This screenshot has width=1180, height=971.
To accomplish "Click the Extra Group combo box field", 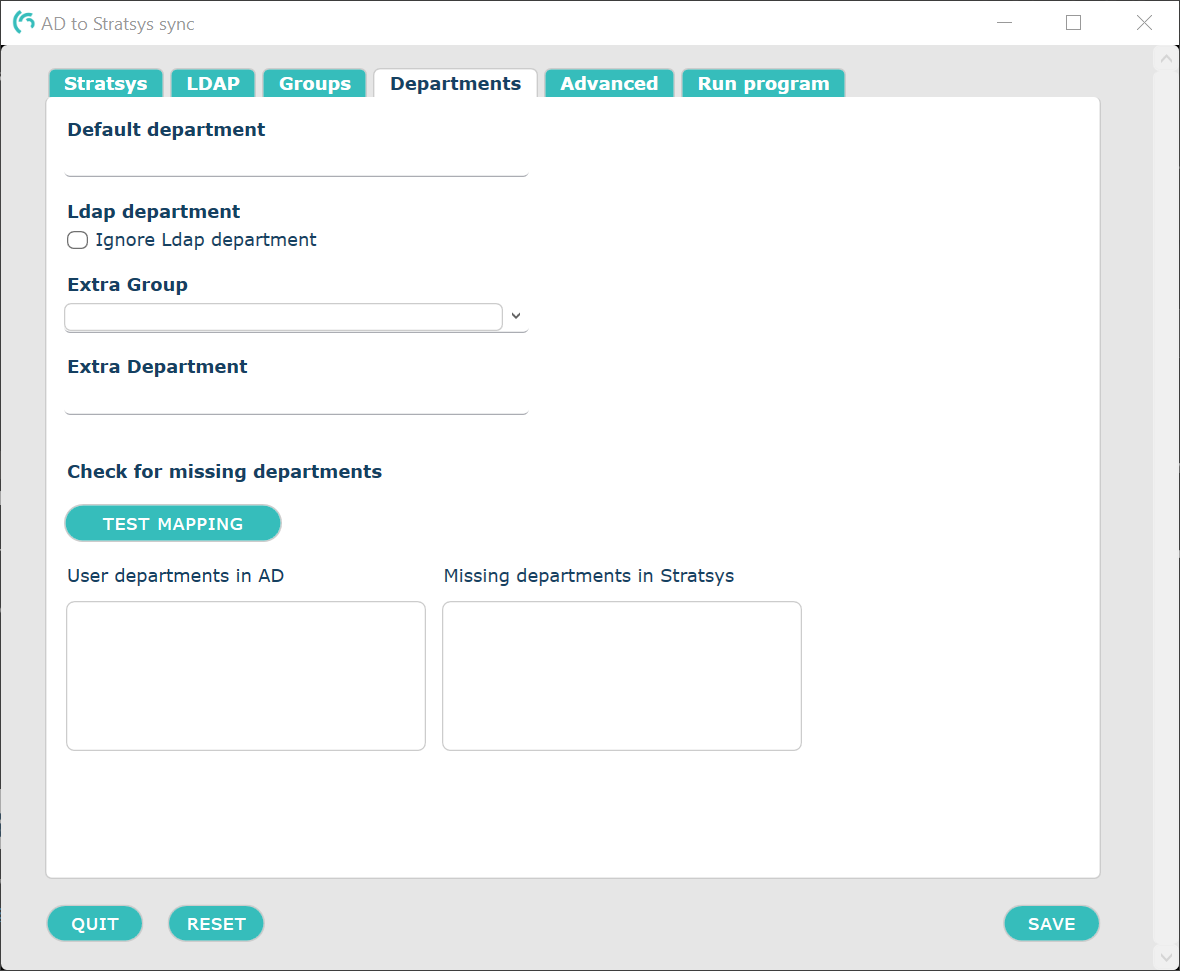I will (x=284, y=317).
